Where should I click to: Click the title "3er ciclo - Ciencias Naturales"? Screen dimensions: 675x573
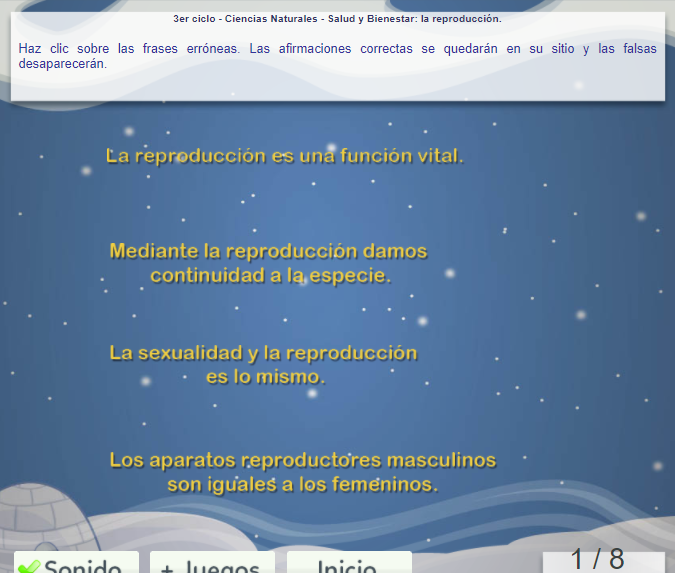coord(245,19)
